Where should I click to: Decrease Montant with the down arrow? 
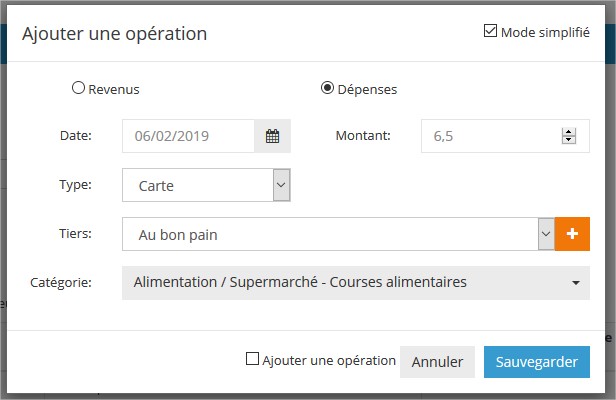pyautogui.click(x=568, y=141)
